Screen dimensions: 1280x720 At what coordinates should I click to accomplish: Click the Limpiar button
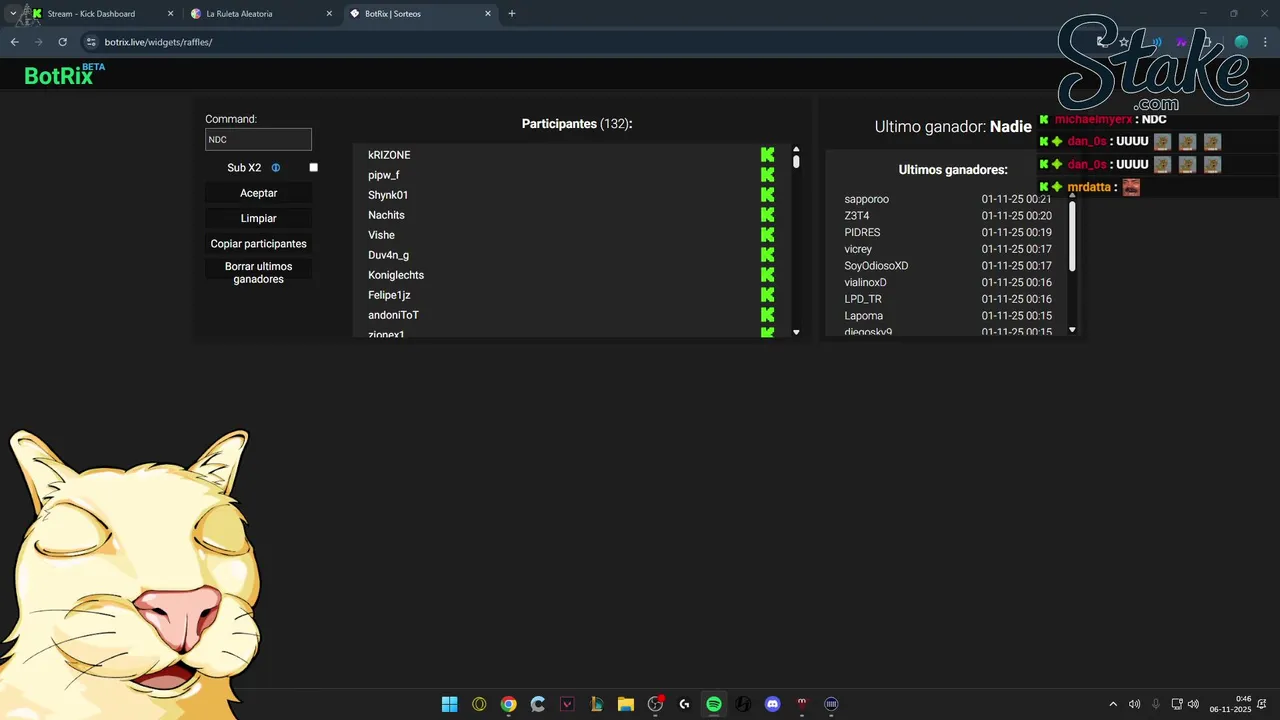pos(258,218)
